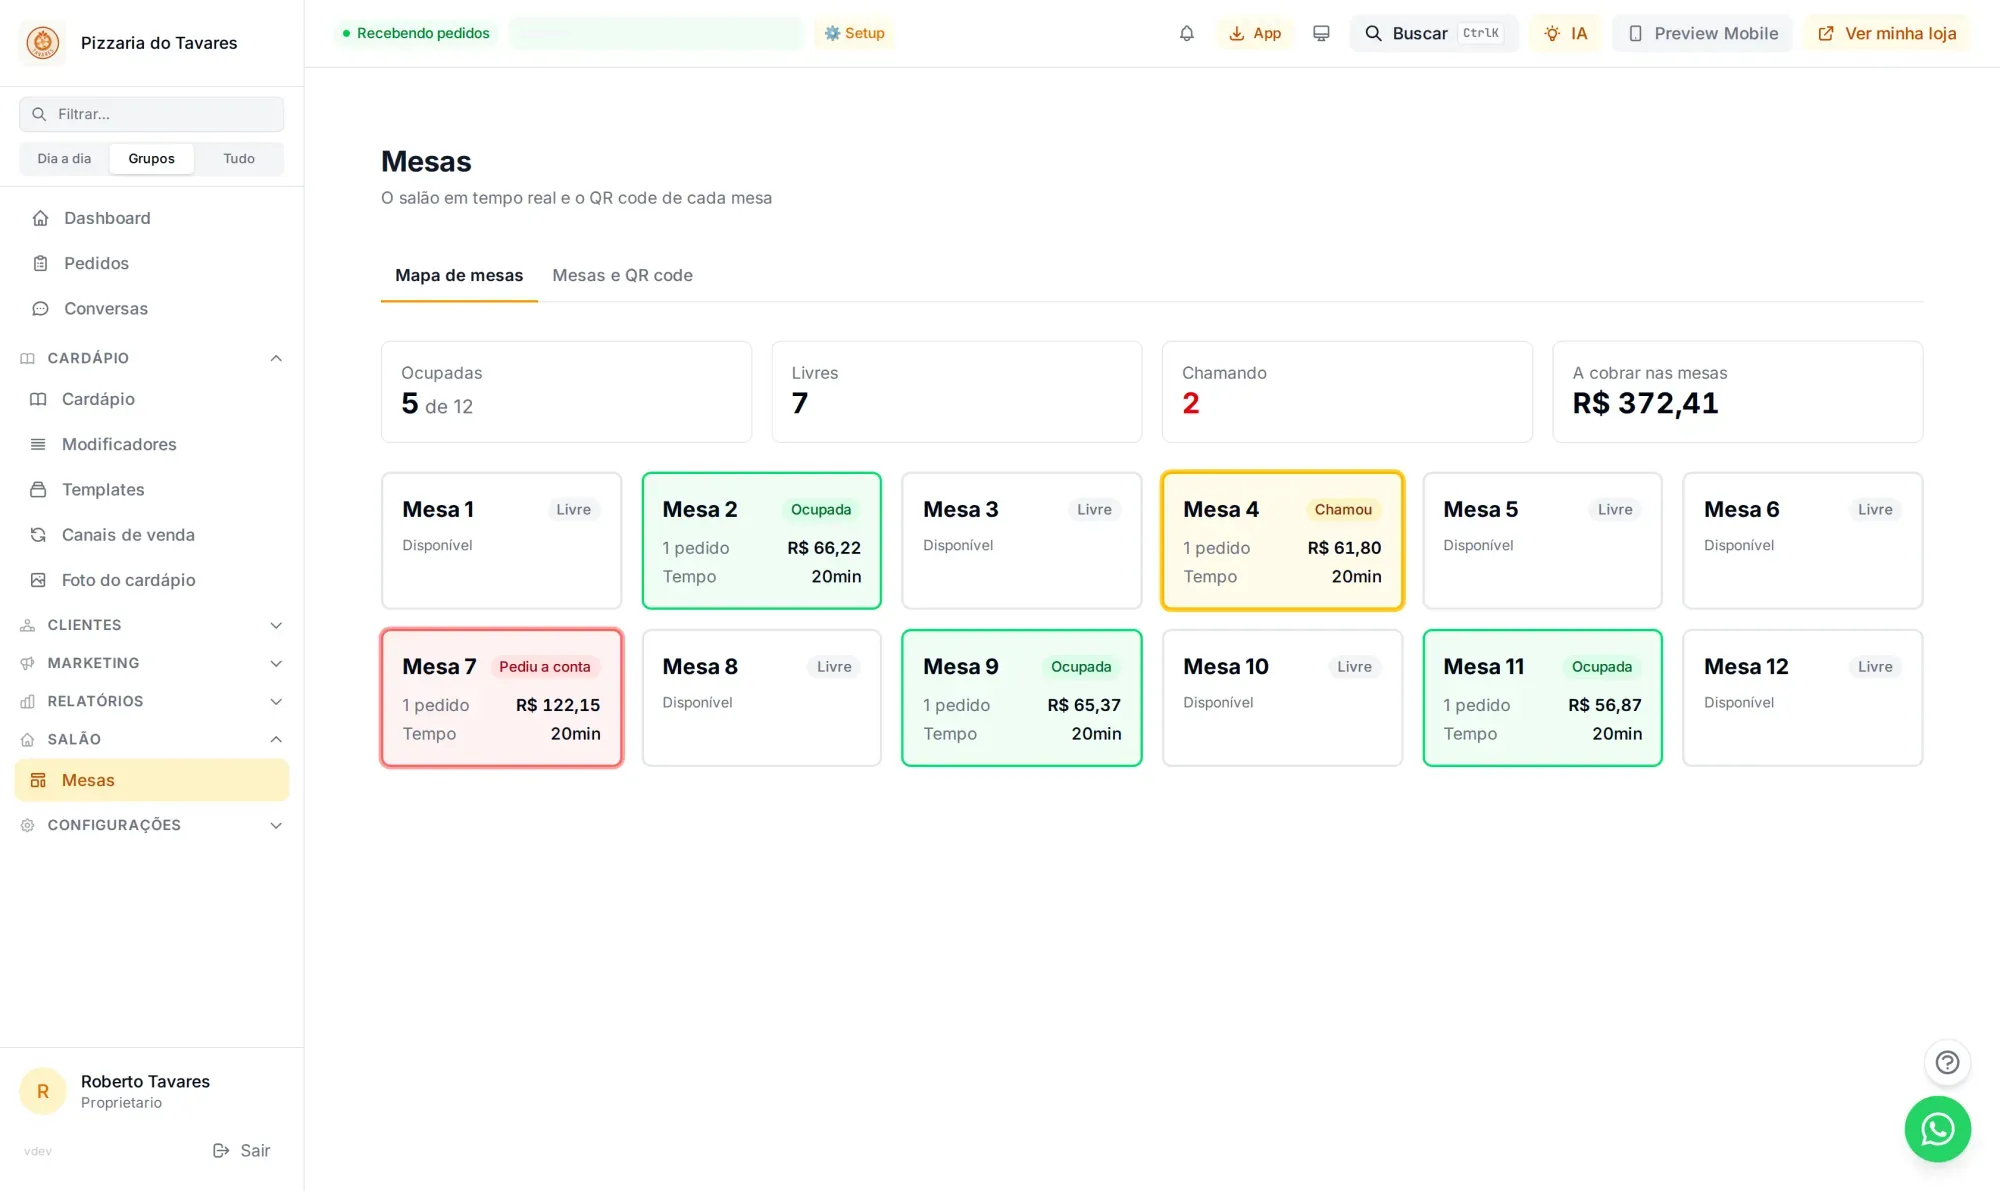The height and width of the screenshot is (1191, 2000).
Task: Click the Canais de venda sync icon
Action: 38,535
